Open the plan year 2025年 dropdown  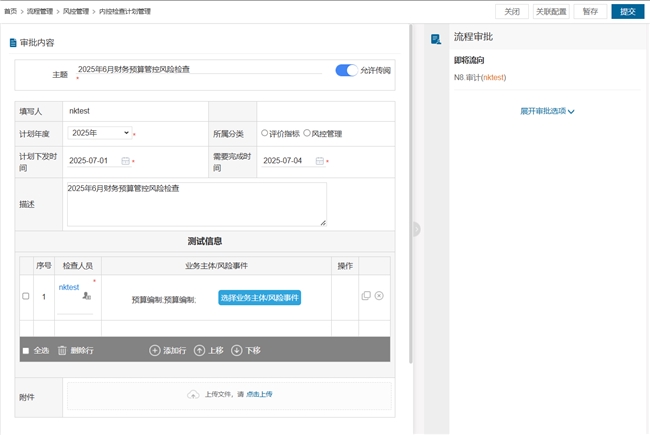99,133
